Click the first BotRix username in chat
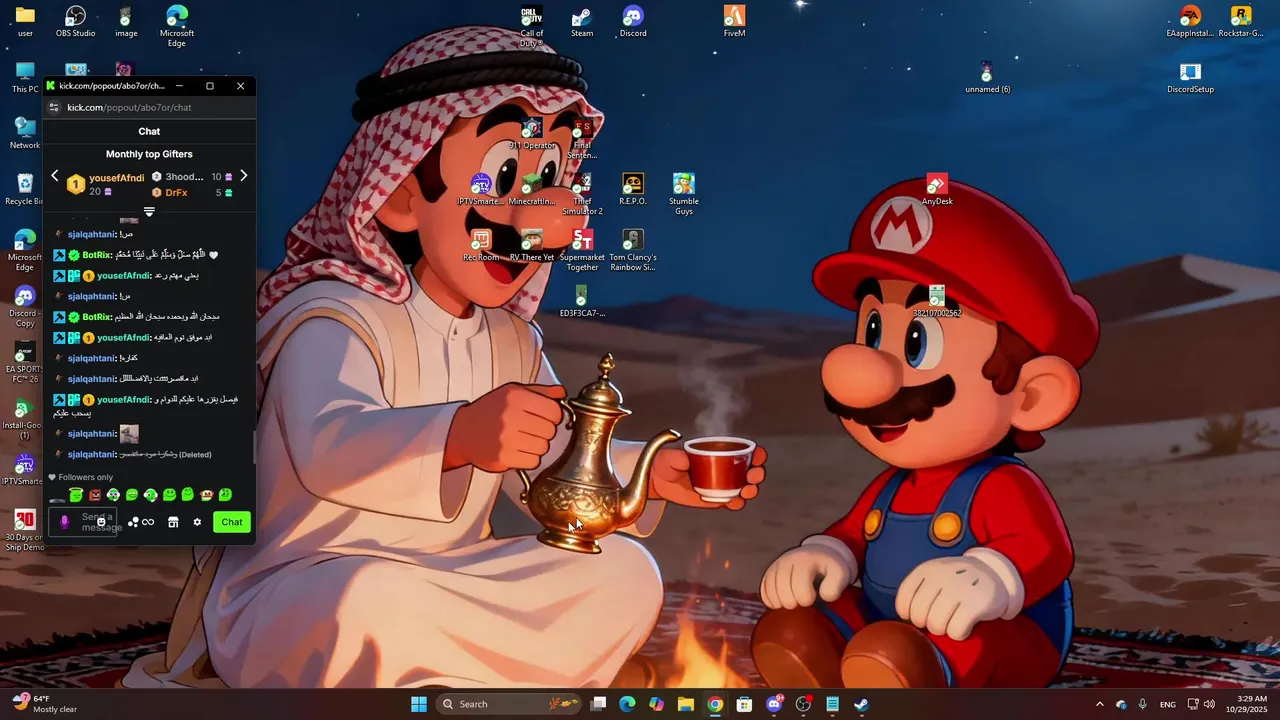1280x720 pixels. tap(96, 255)
